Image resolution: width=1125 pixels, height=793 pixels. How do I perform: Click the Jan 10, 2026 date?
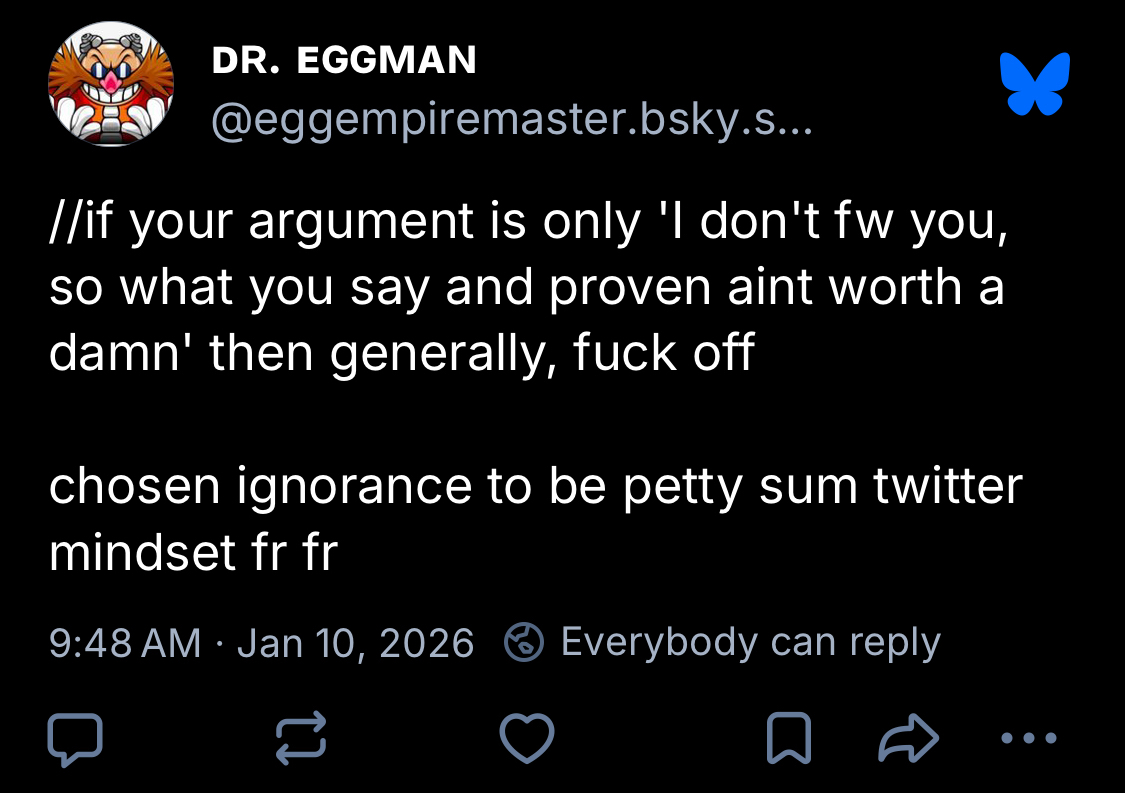(x=355, y=642)
